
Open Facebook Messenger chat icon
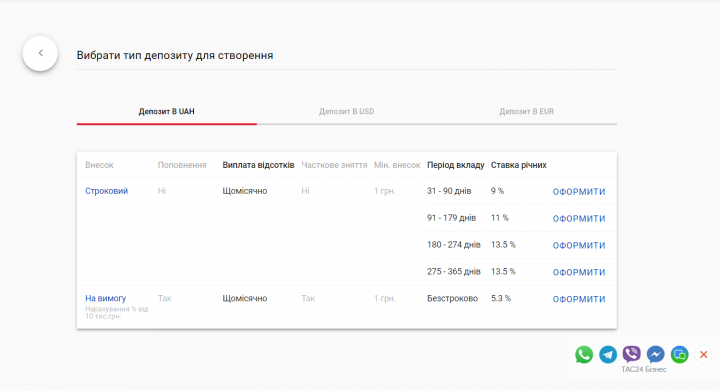[656, 355]
